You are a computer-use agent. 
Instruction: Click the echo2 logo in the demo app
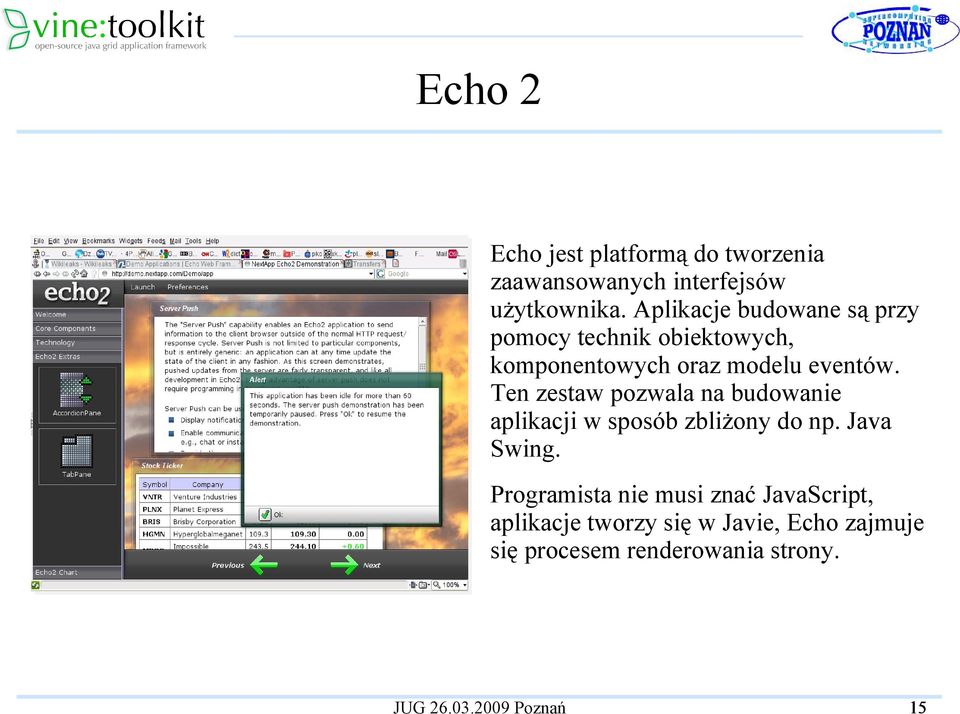(77, 293)
